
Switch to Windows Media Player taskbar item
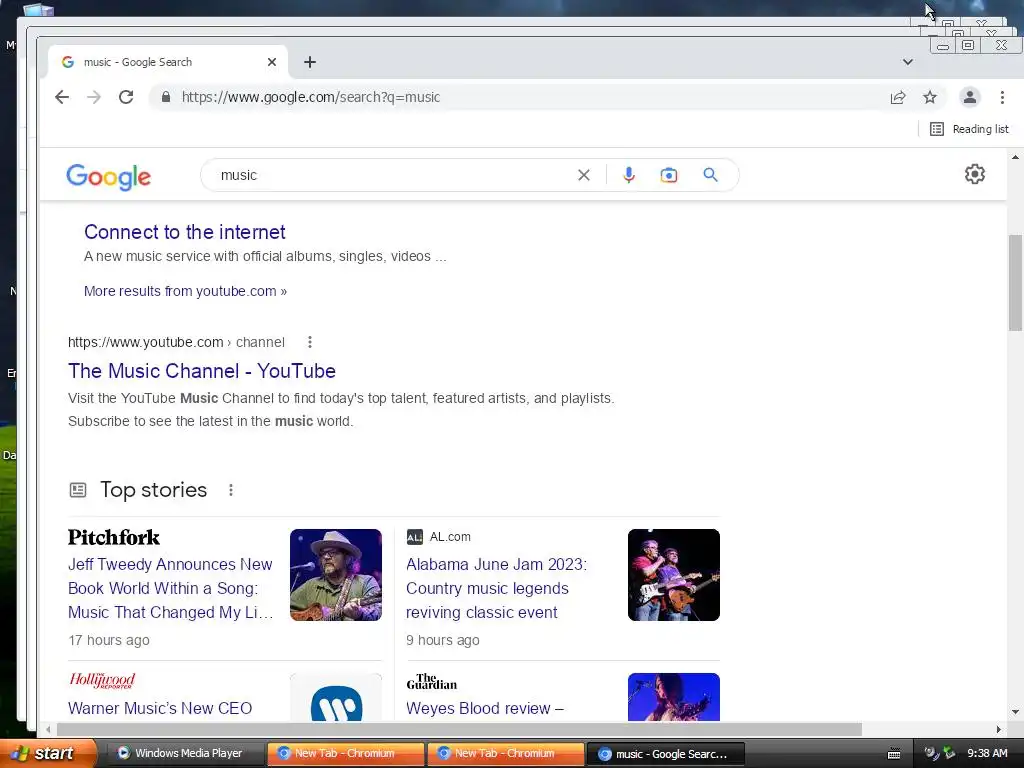185,753
